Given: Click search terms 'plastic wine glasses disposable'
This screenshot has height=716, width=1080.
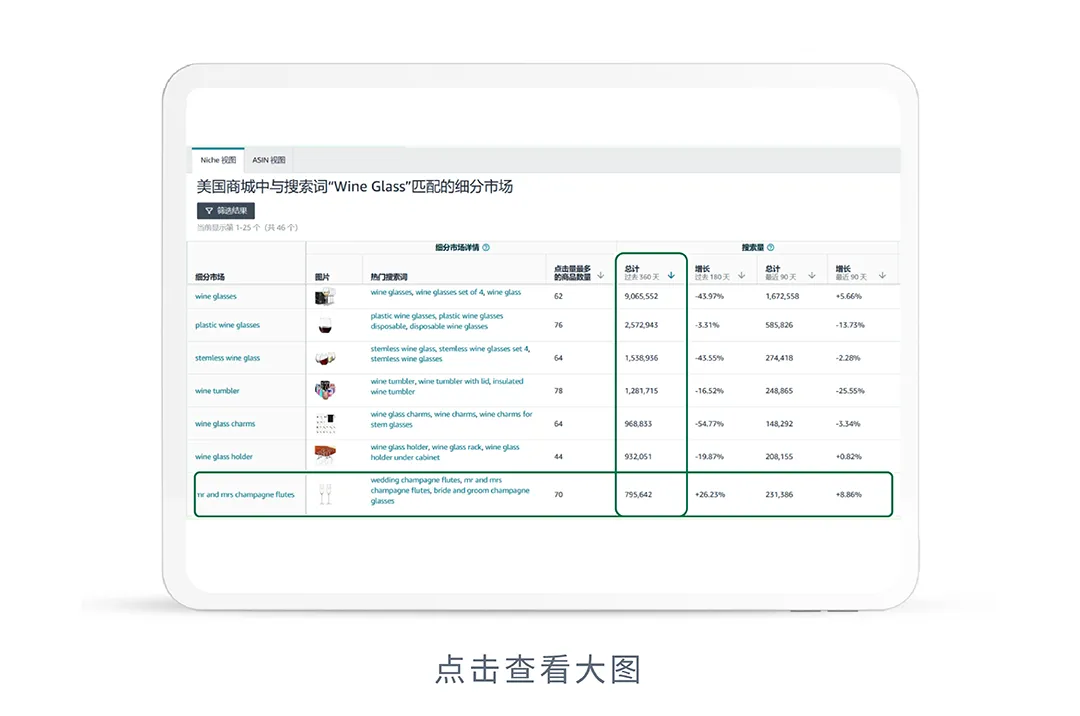Looking at the screenshot, I should 437,321.
